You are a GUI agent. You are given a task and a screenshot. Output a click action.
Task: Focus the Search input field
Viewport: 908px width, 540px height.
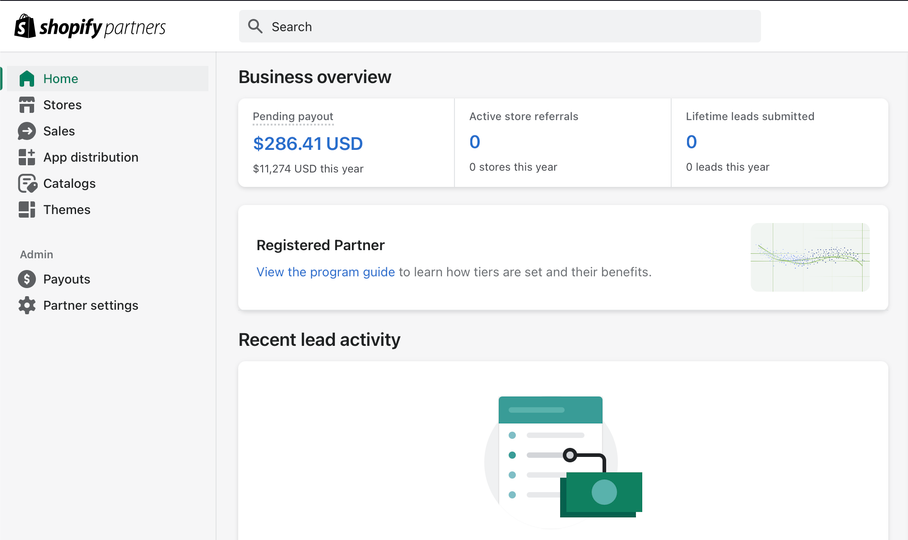coord(500,26)
